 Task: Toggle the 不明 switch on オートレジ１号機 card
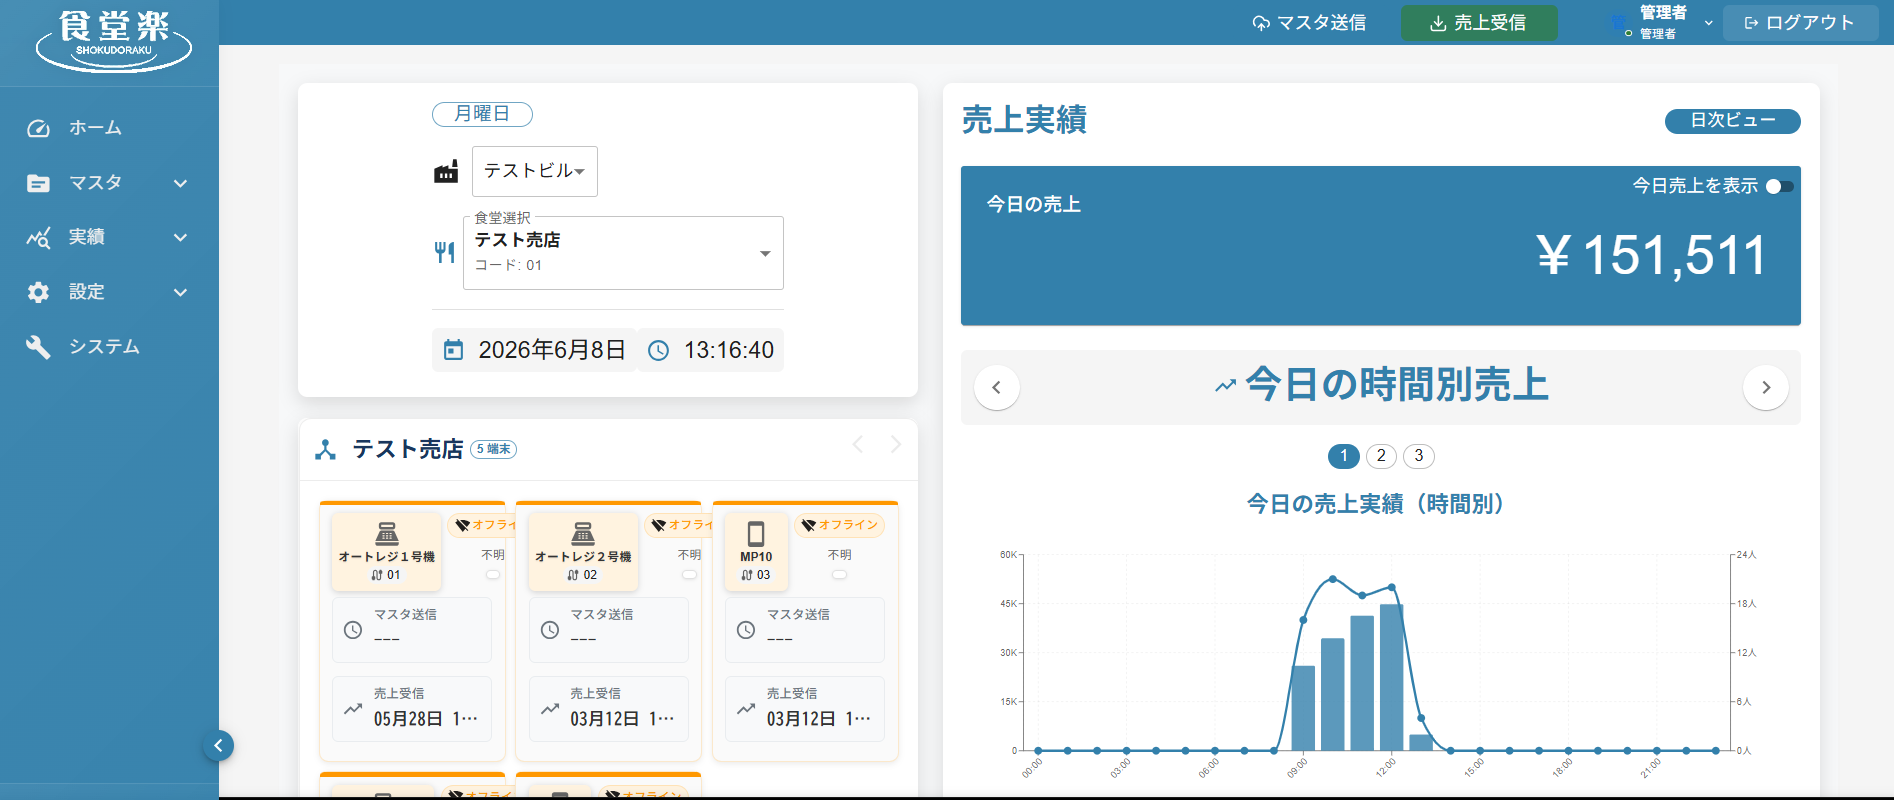[493, 575]
